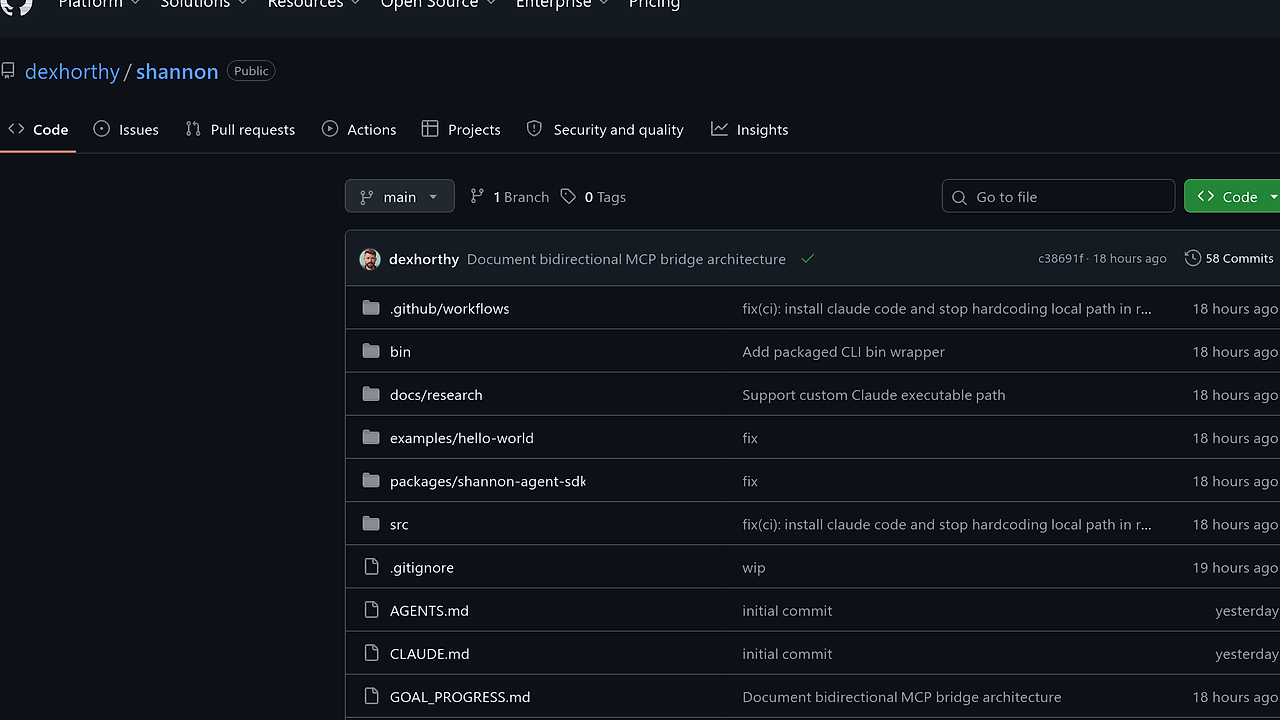The height and width of the screenshot is (720, 1280).
Task: Open the latest commit message in the commit bar
Action: (626, 259)
